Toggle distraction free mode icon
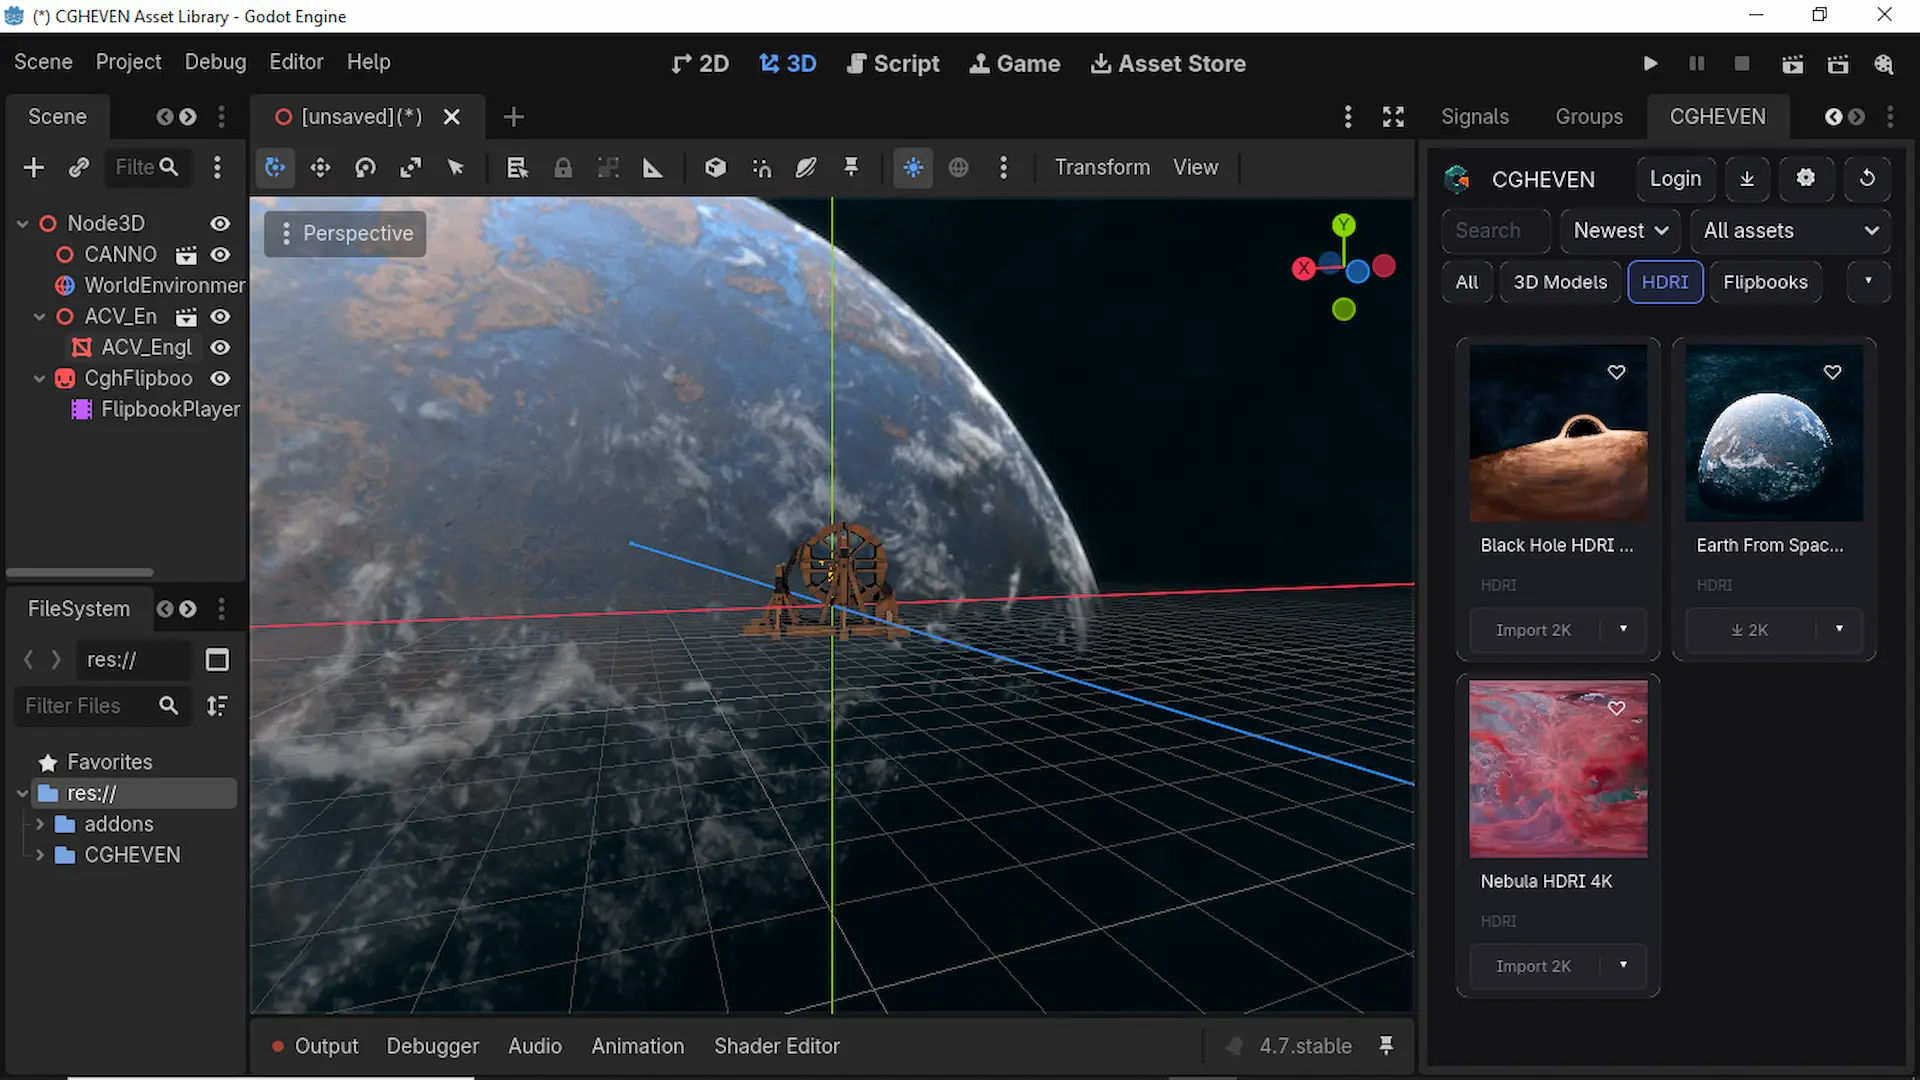 pos(1393,117)
